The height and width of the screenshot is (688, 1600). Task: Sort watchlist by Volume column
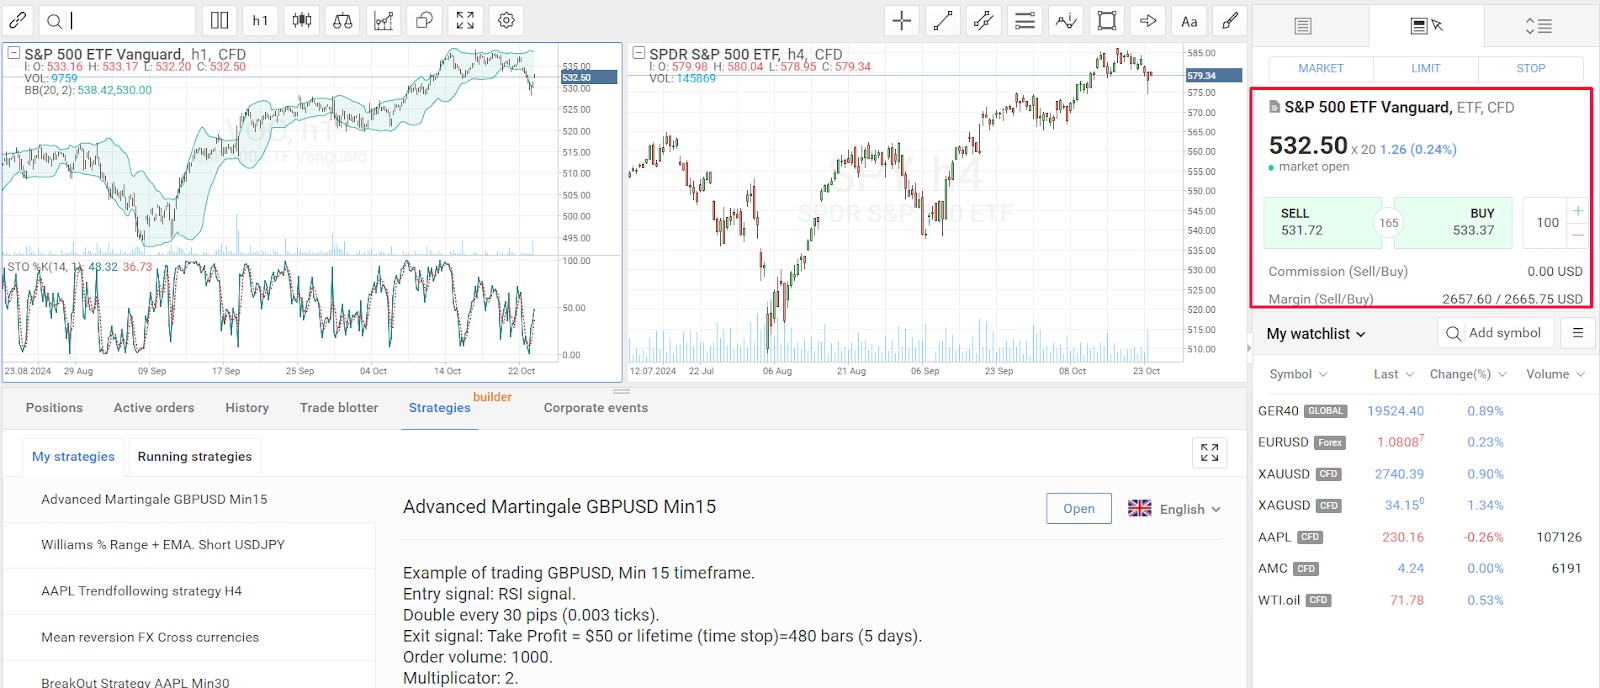1556,374
